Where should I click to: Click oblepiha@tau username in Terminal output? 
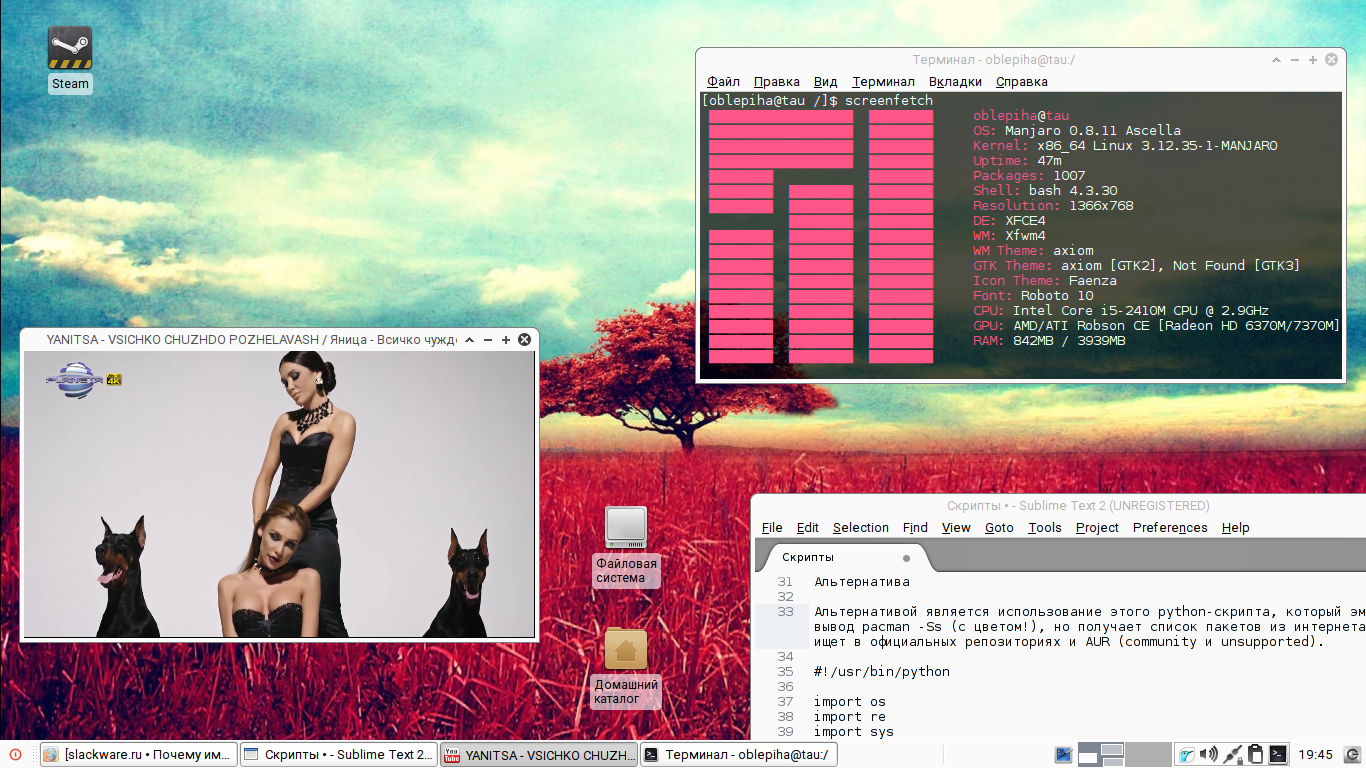(1021, 116)
